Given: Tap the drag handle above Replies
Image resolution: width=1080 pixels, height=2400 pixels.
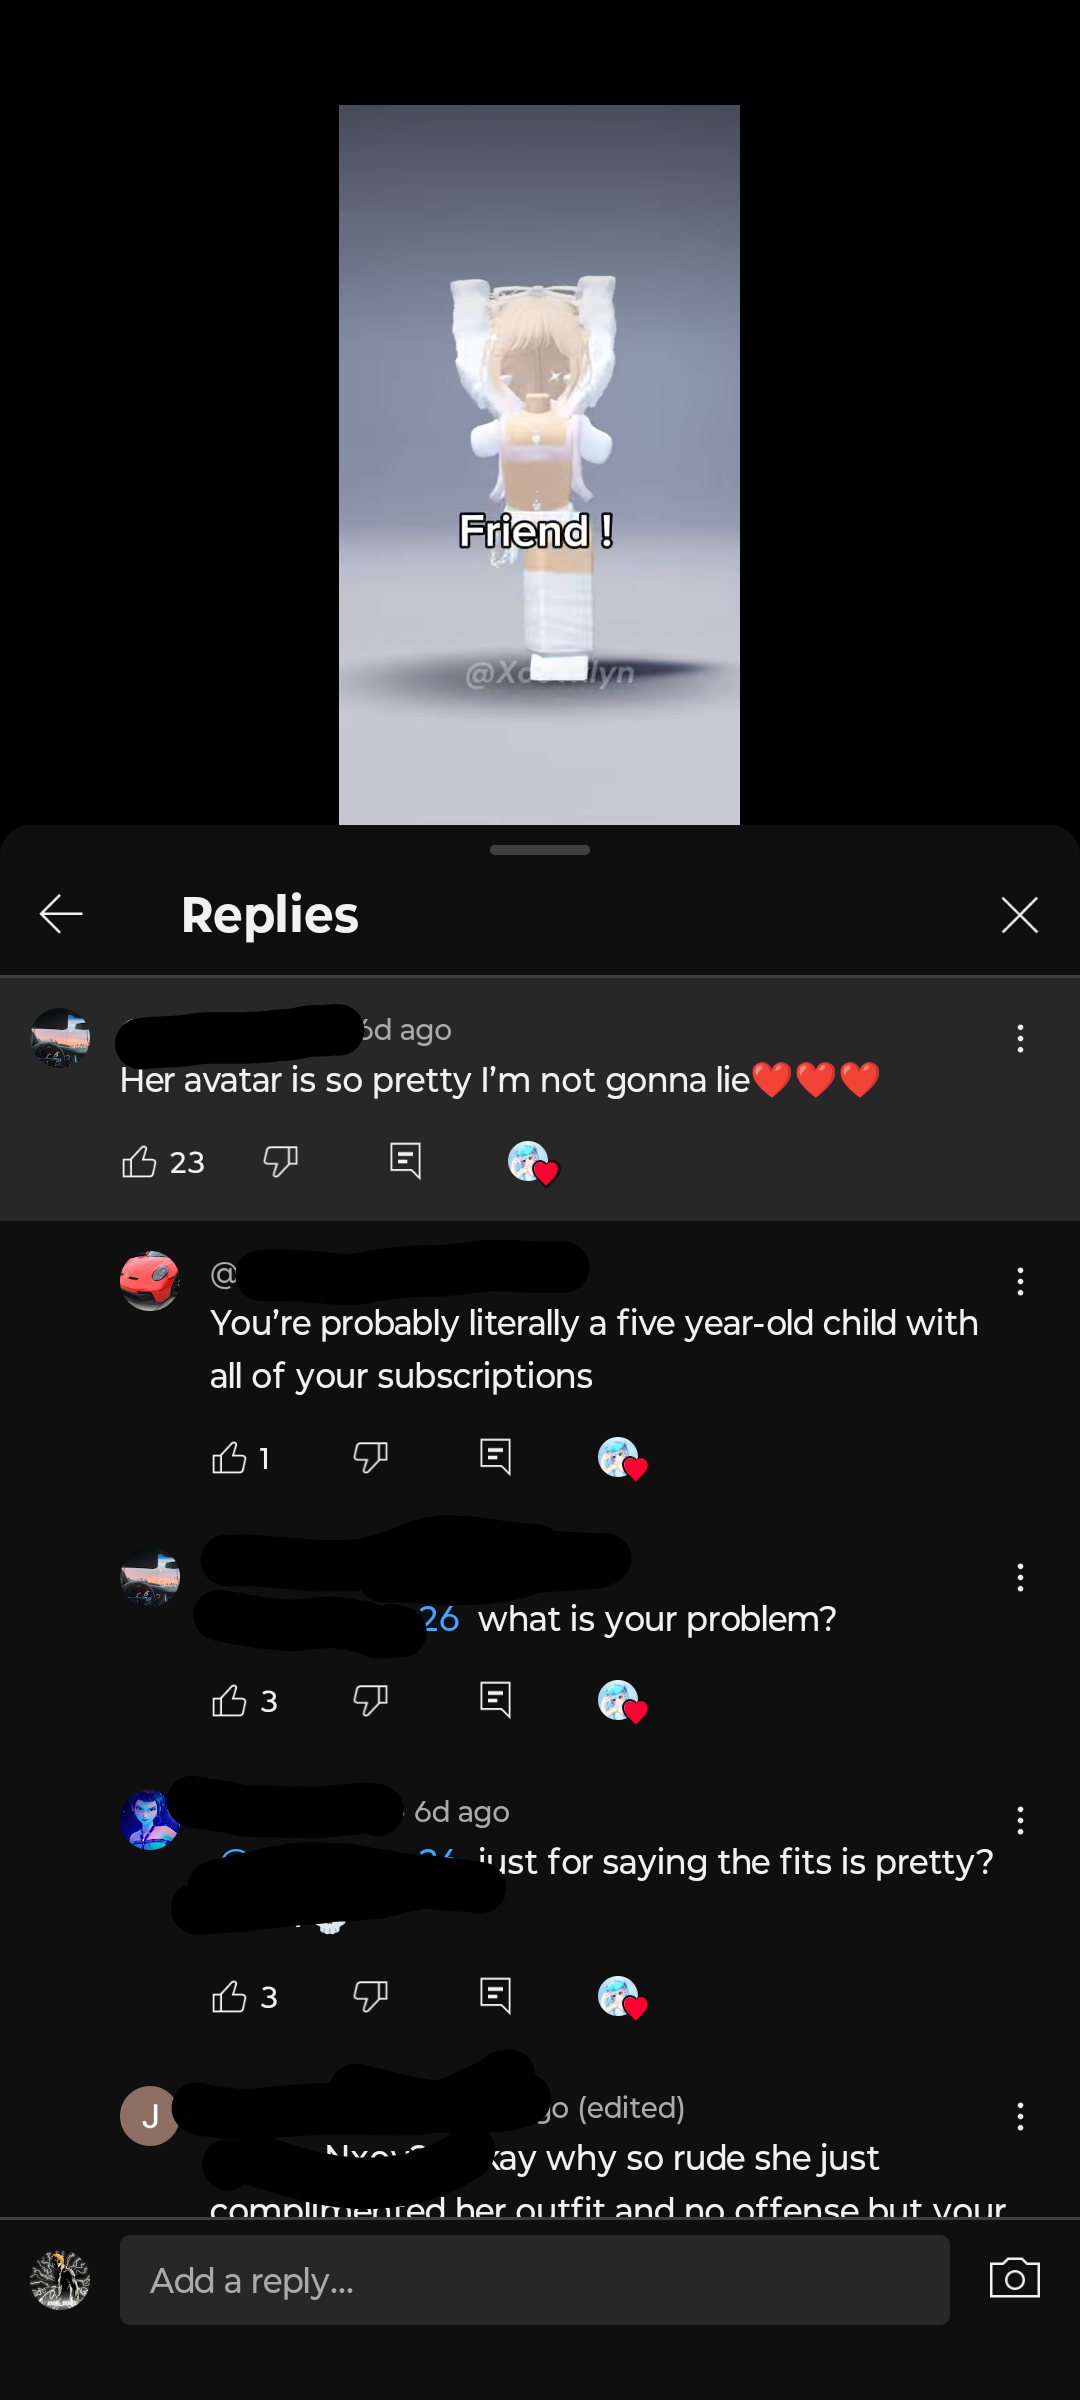Looking at the screenshot, I should 540,850.
